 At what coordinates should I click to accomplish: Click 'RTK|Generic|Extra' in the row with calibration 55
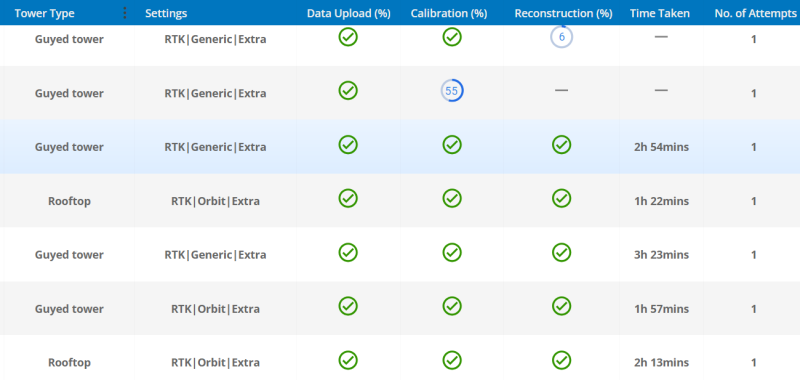coord(215,93)
